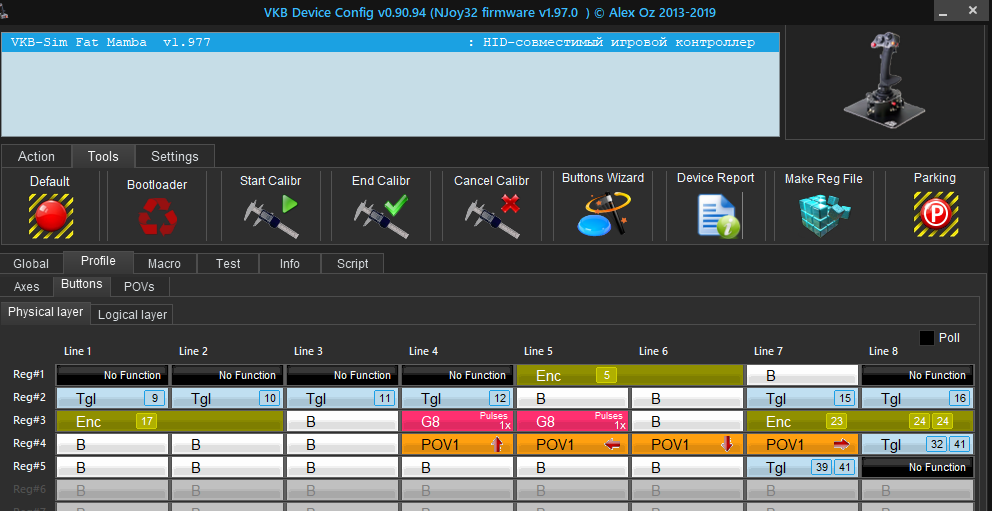994x511 pixels.
Task: Open the Device Report
Action: [718, 216]
